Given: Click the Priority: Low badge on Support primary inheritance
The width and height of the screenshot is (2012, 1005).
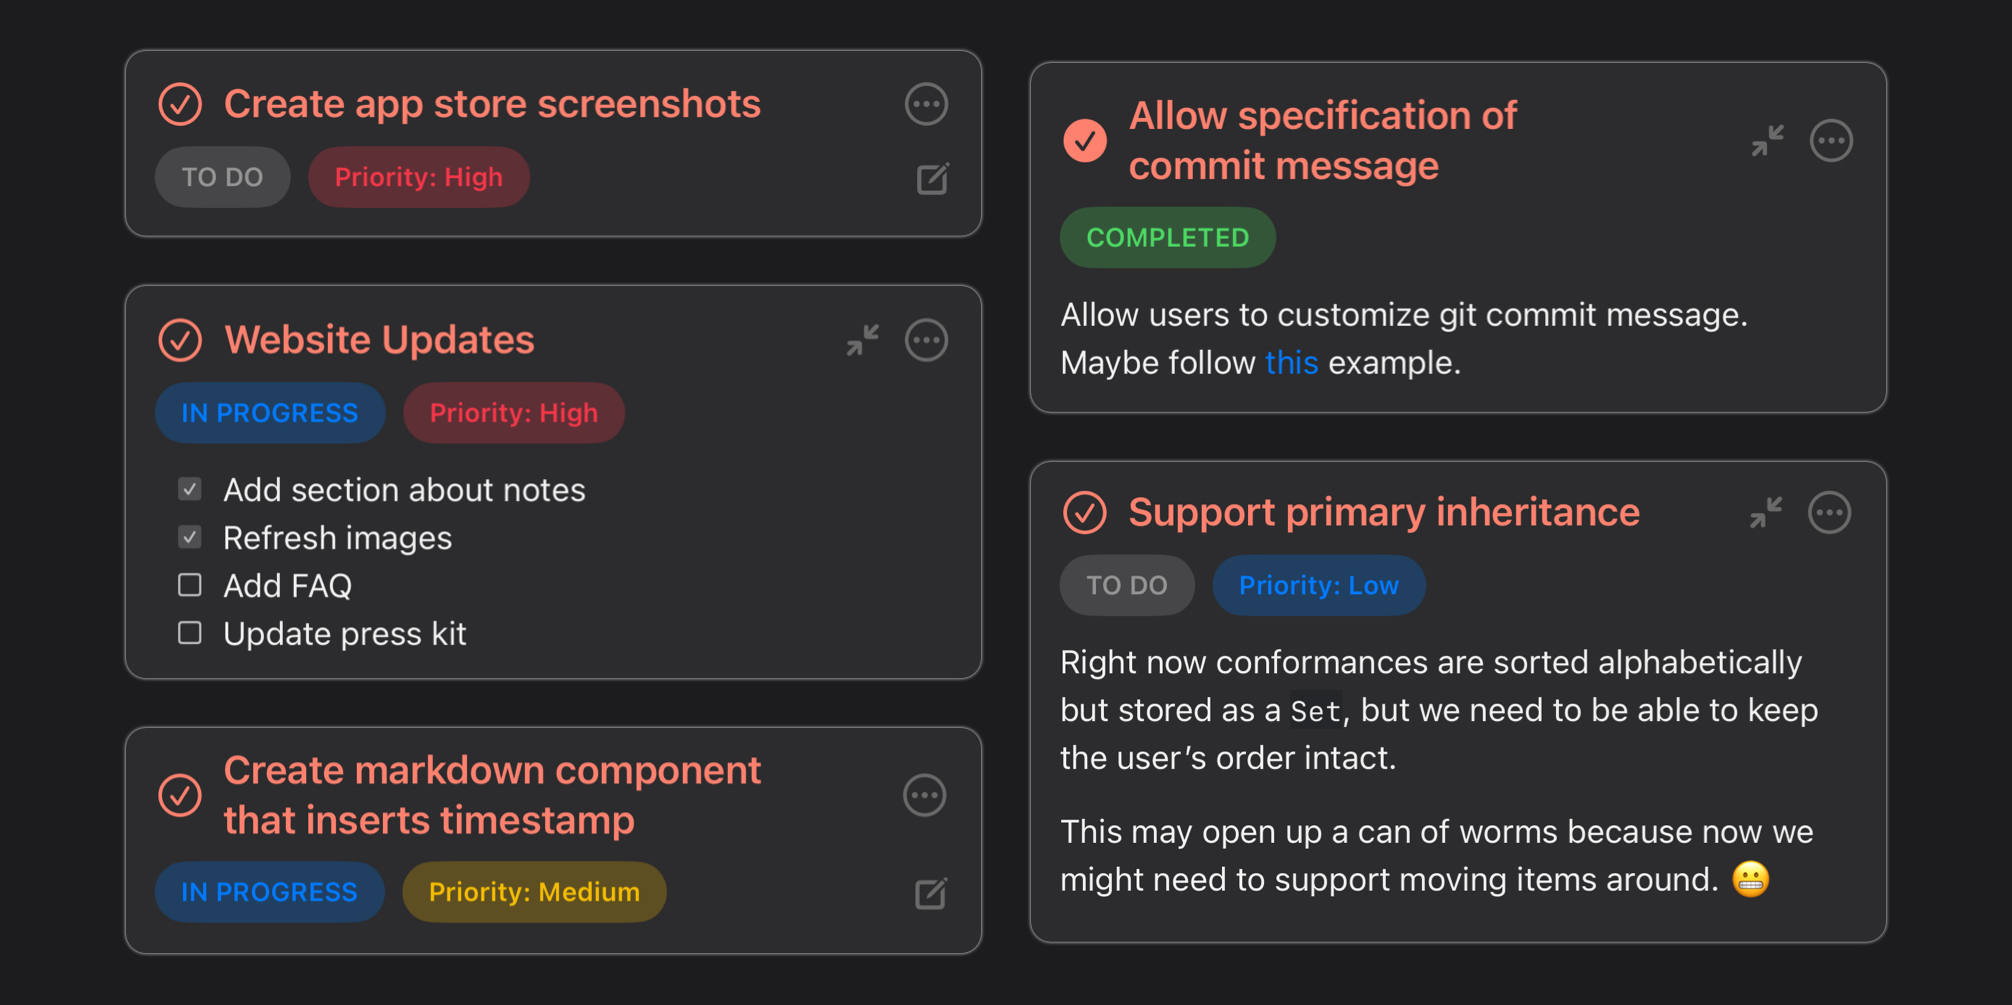Looking at the screenshot, I should (1318, 585).
